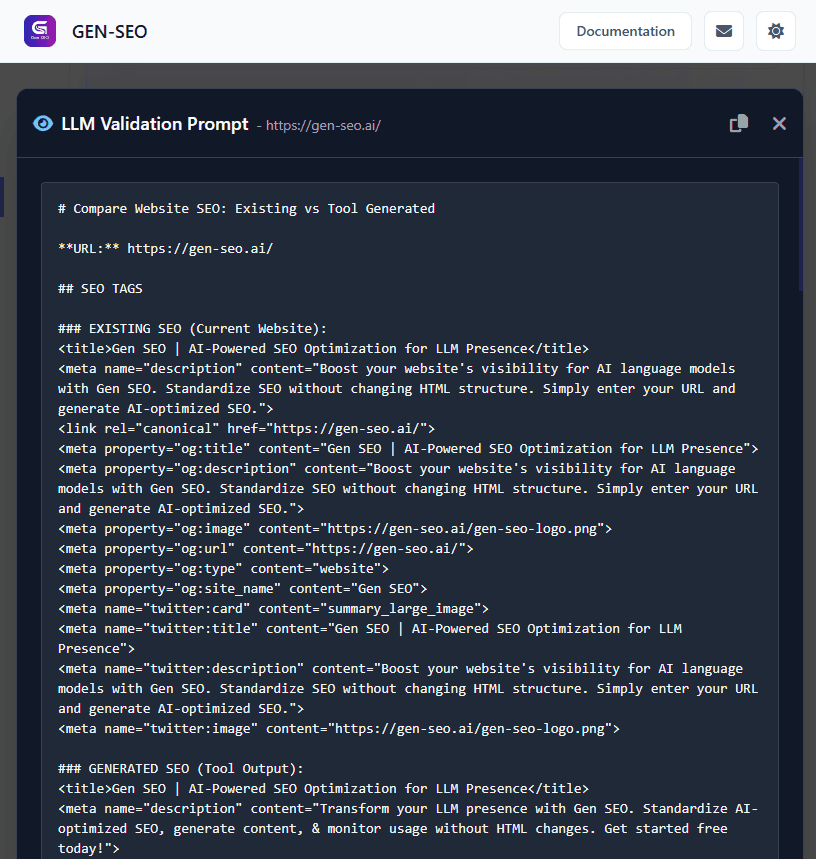Copy the prompt using the copy icon

pos(738,122)
